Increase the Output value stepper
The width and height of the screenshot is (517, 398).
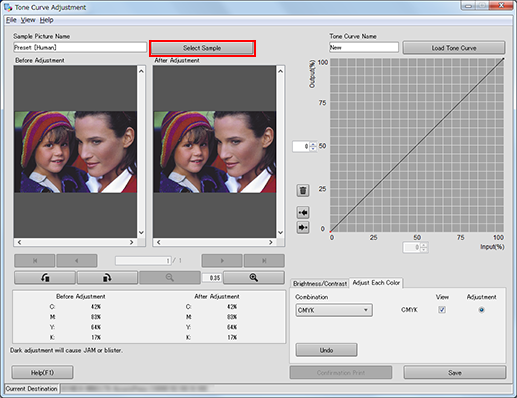pyautogui.click(x=313, y=144)
